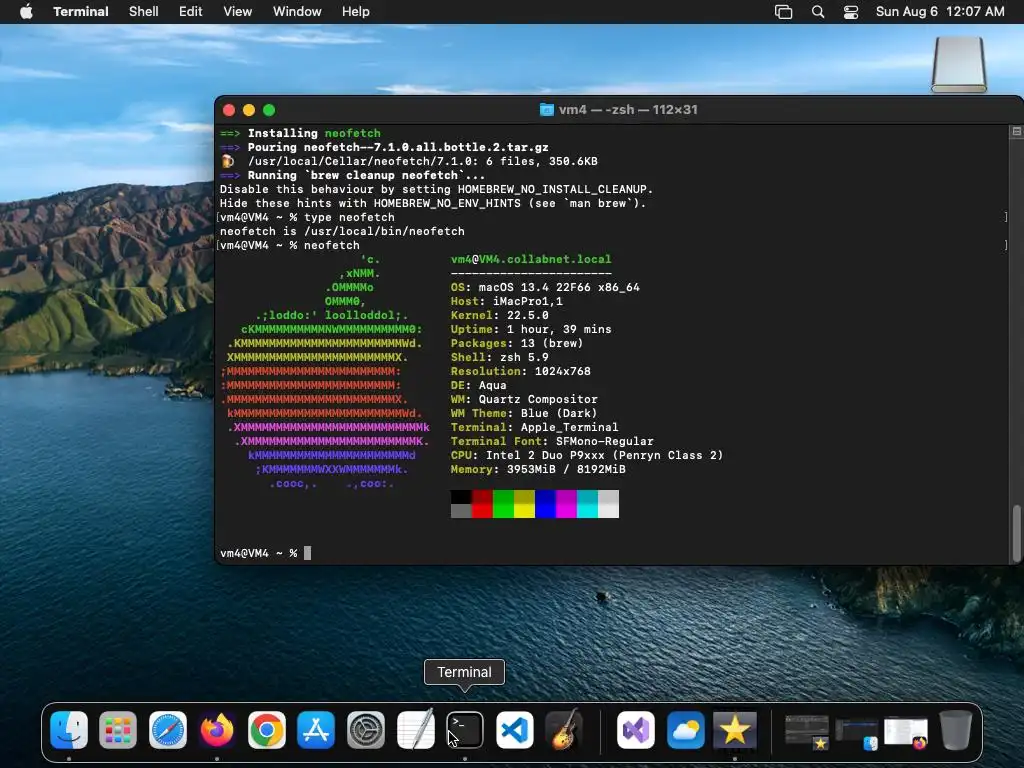Click split pane icon at top-right of Terminal
Screen dimensions: 1024x768
tap(1016, 131)
